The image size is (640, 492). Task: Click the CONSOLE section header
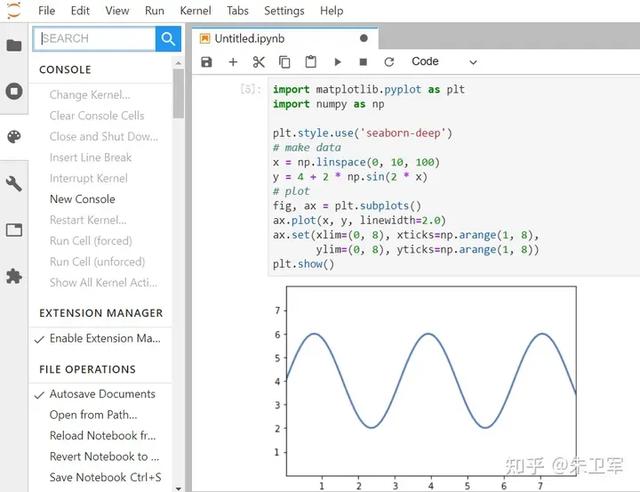click(x=65, y=70)
